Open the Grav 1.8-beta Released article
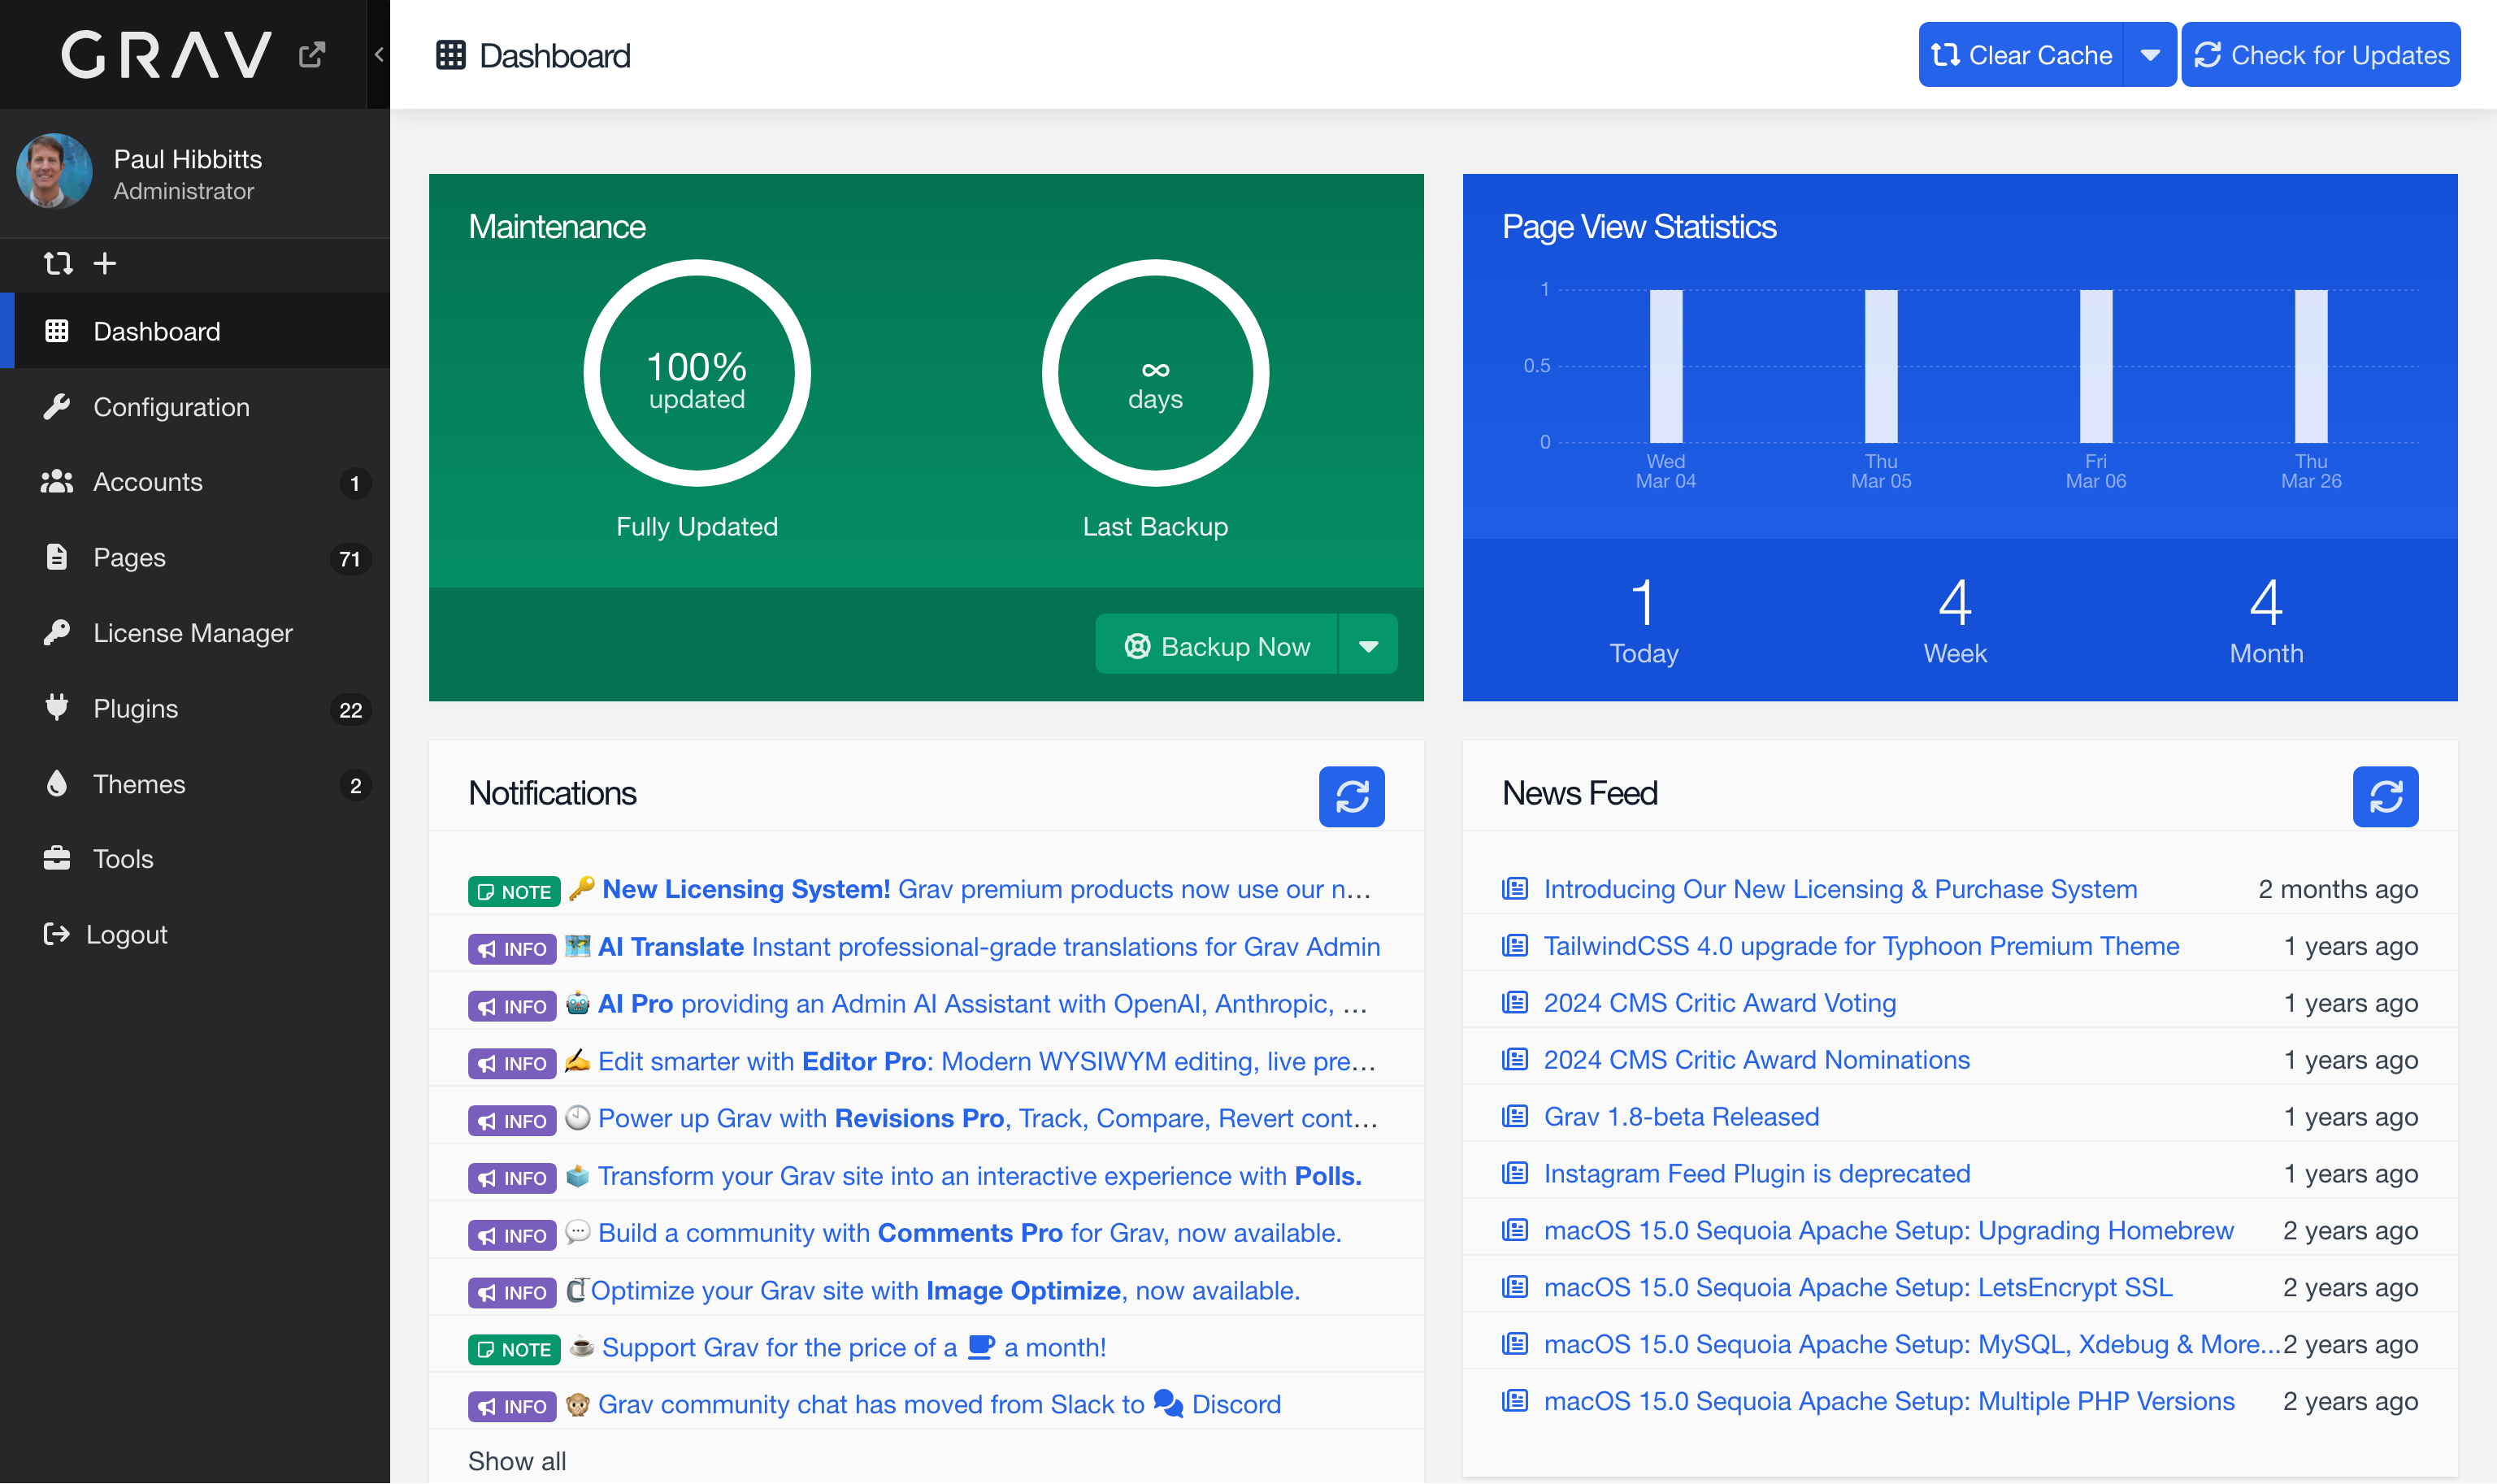This screenshot has width=2497, height=1484. [x=1681, y=1116]
